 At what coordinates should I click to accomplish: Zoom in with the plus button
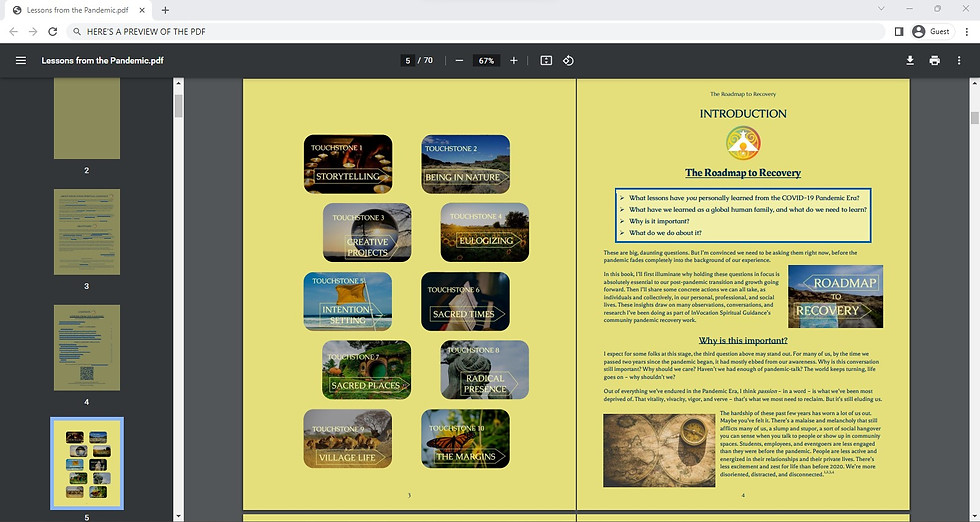pos(514,61)
